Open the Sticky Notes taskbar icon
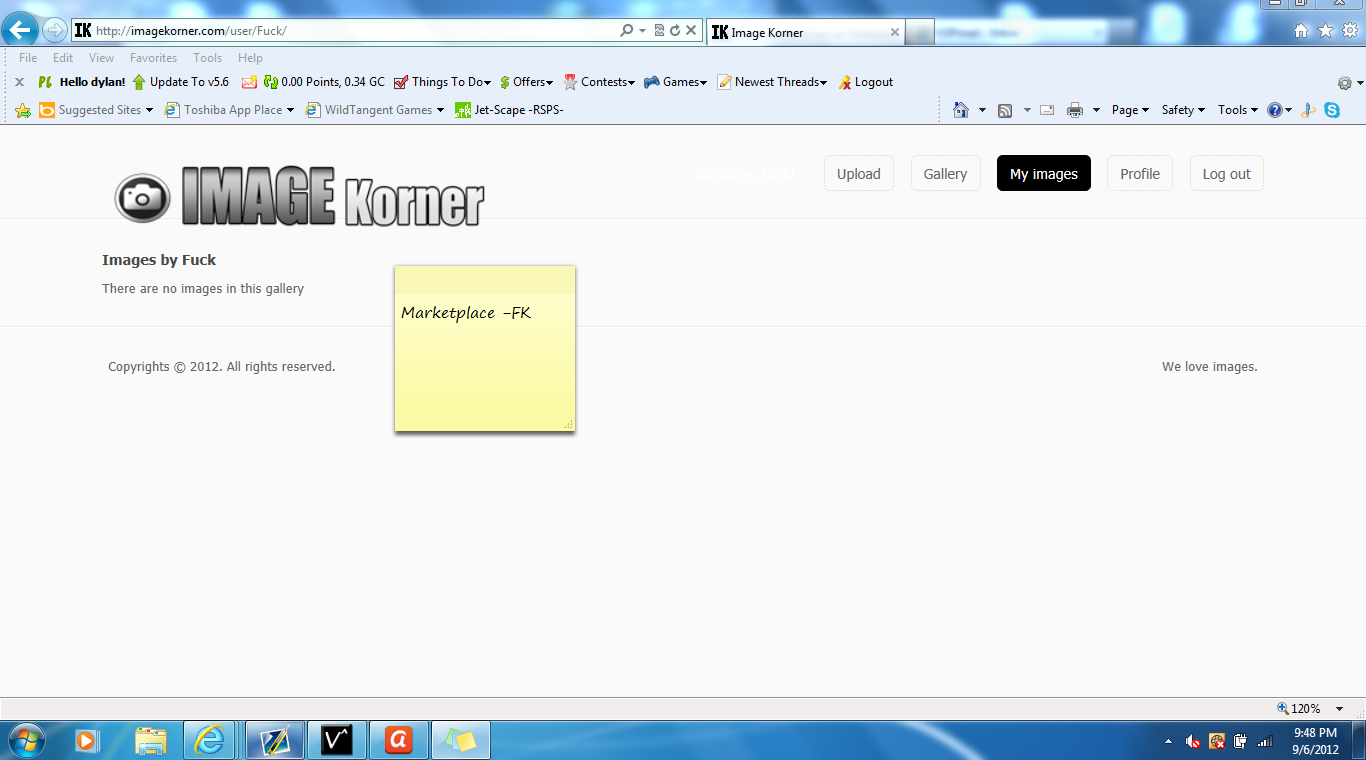Screen dimensions: 1366x760 pyautogui.click(x=460, y=740)
